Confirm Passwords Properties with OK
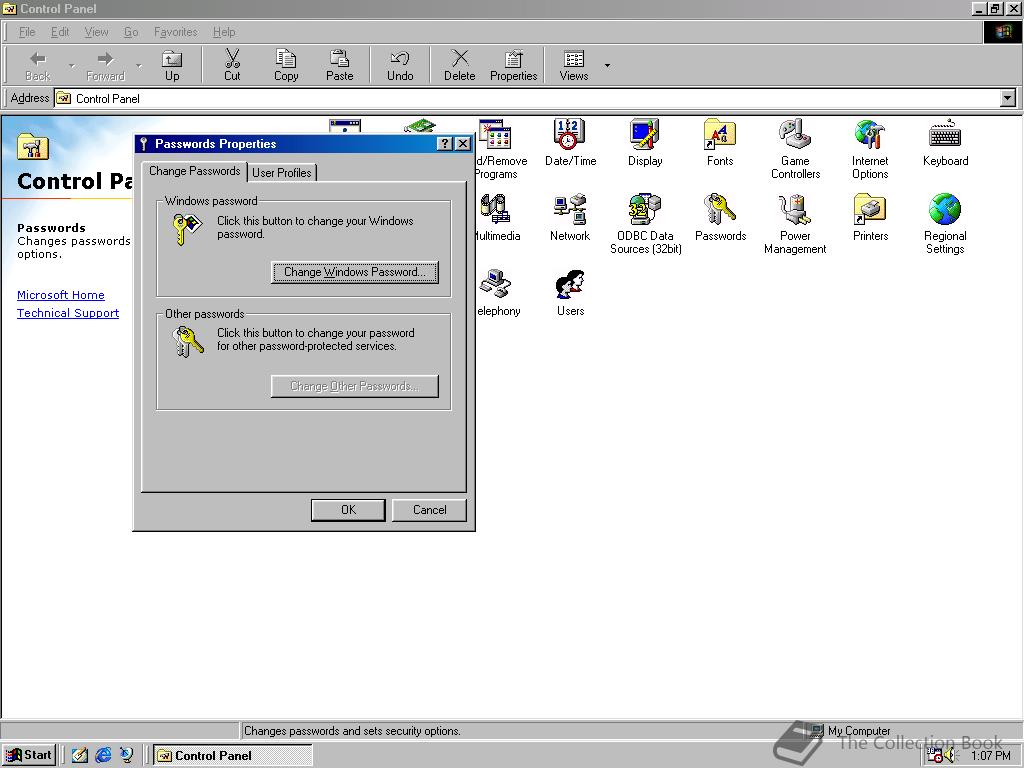This screenshot has width=1024, height=768. (x=348, y=510)
